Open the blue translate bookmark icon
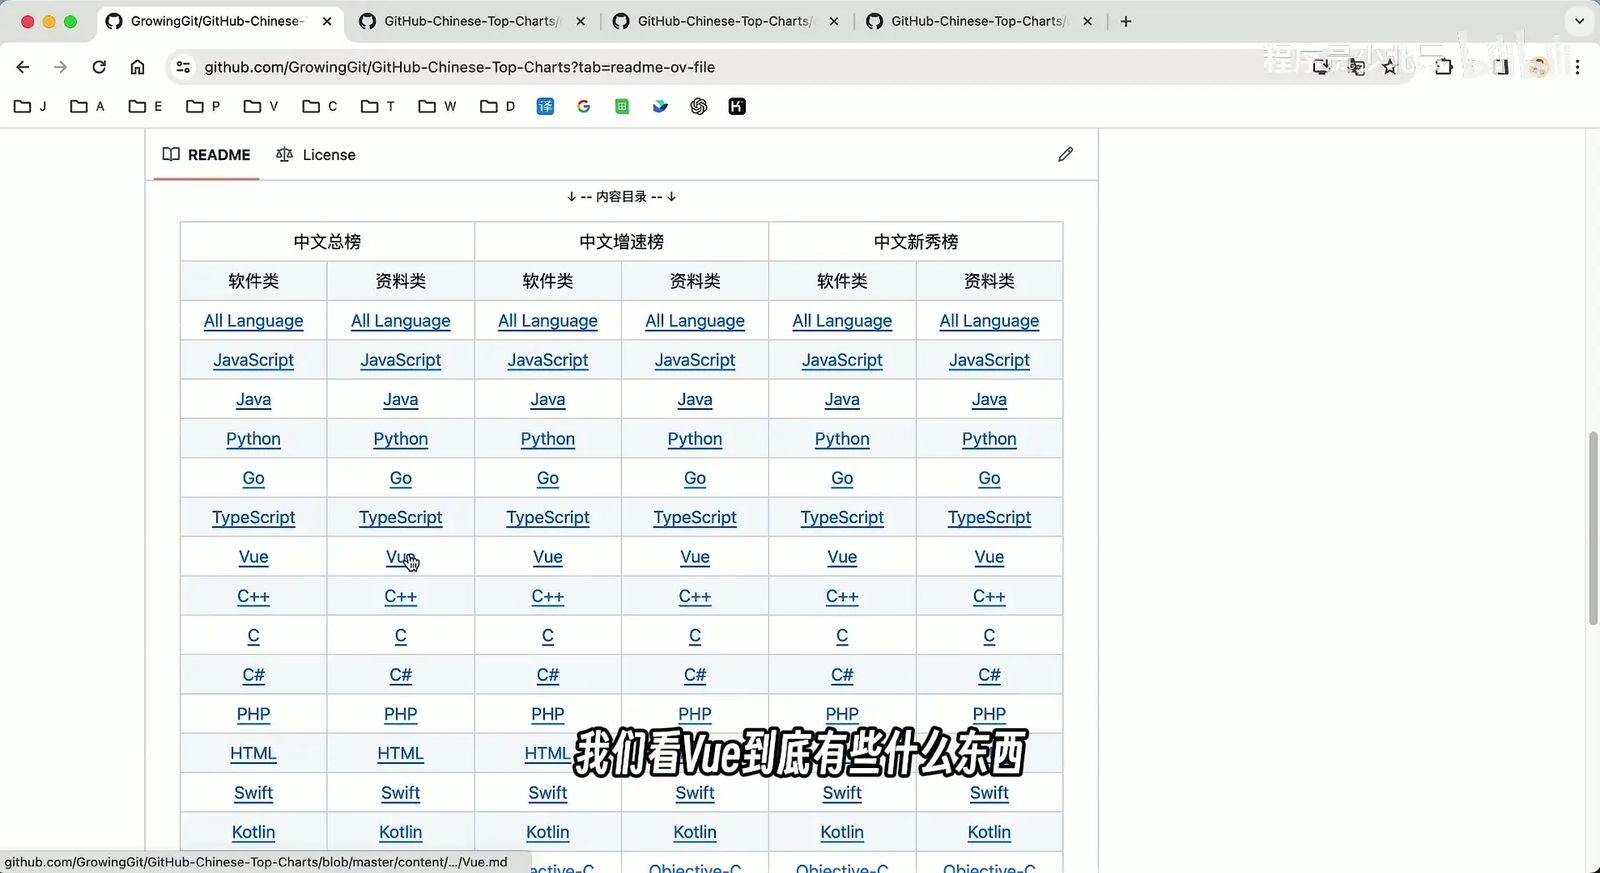This screenshot has width=1600, height=873. pyautogui.click(x=545, y=106)
